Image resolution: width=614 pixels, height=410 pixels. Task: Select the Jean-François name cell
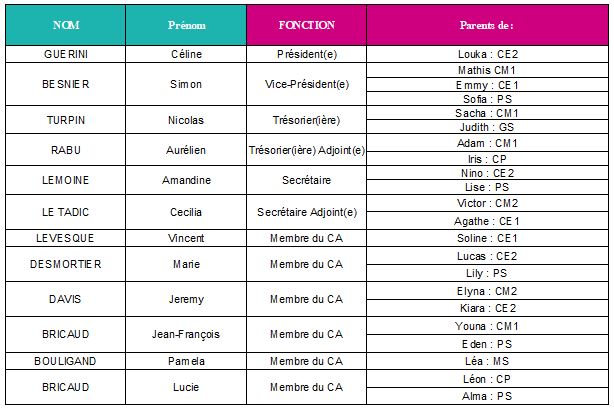coord(187,334)
